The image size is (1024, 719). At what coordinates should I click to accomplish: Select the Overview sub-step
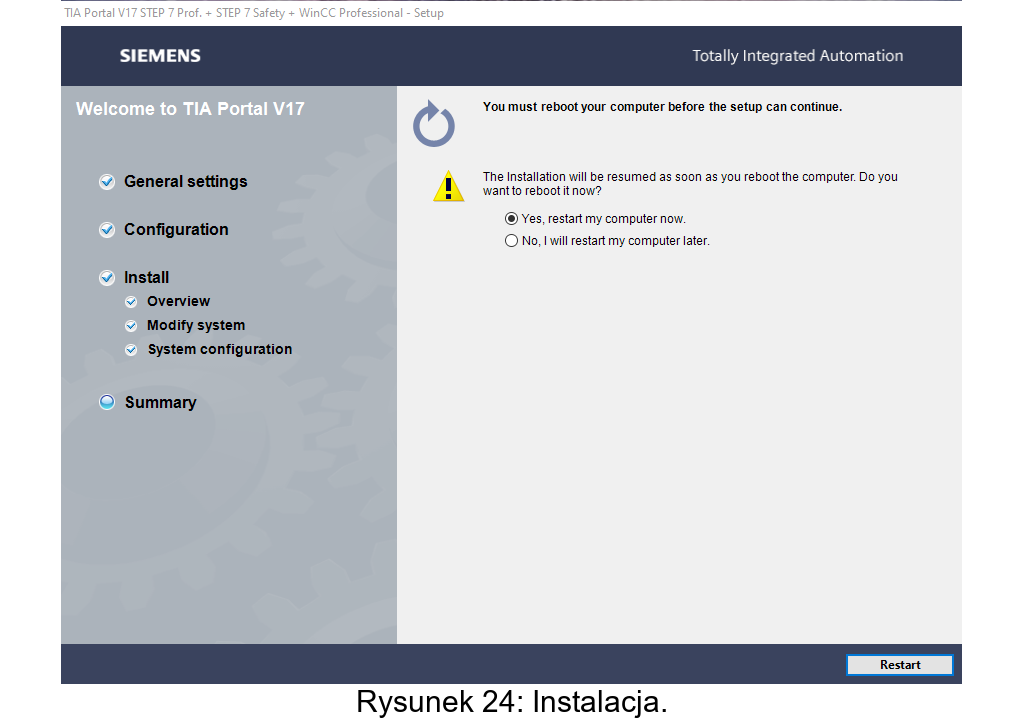[178, 301]
